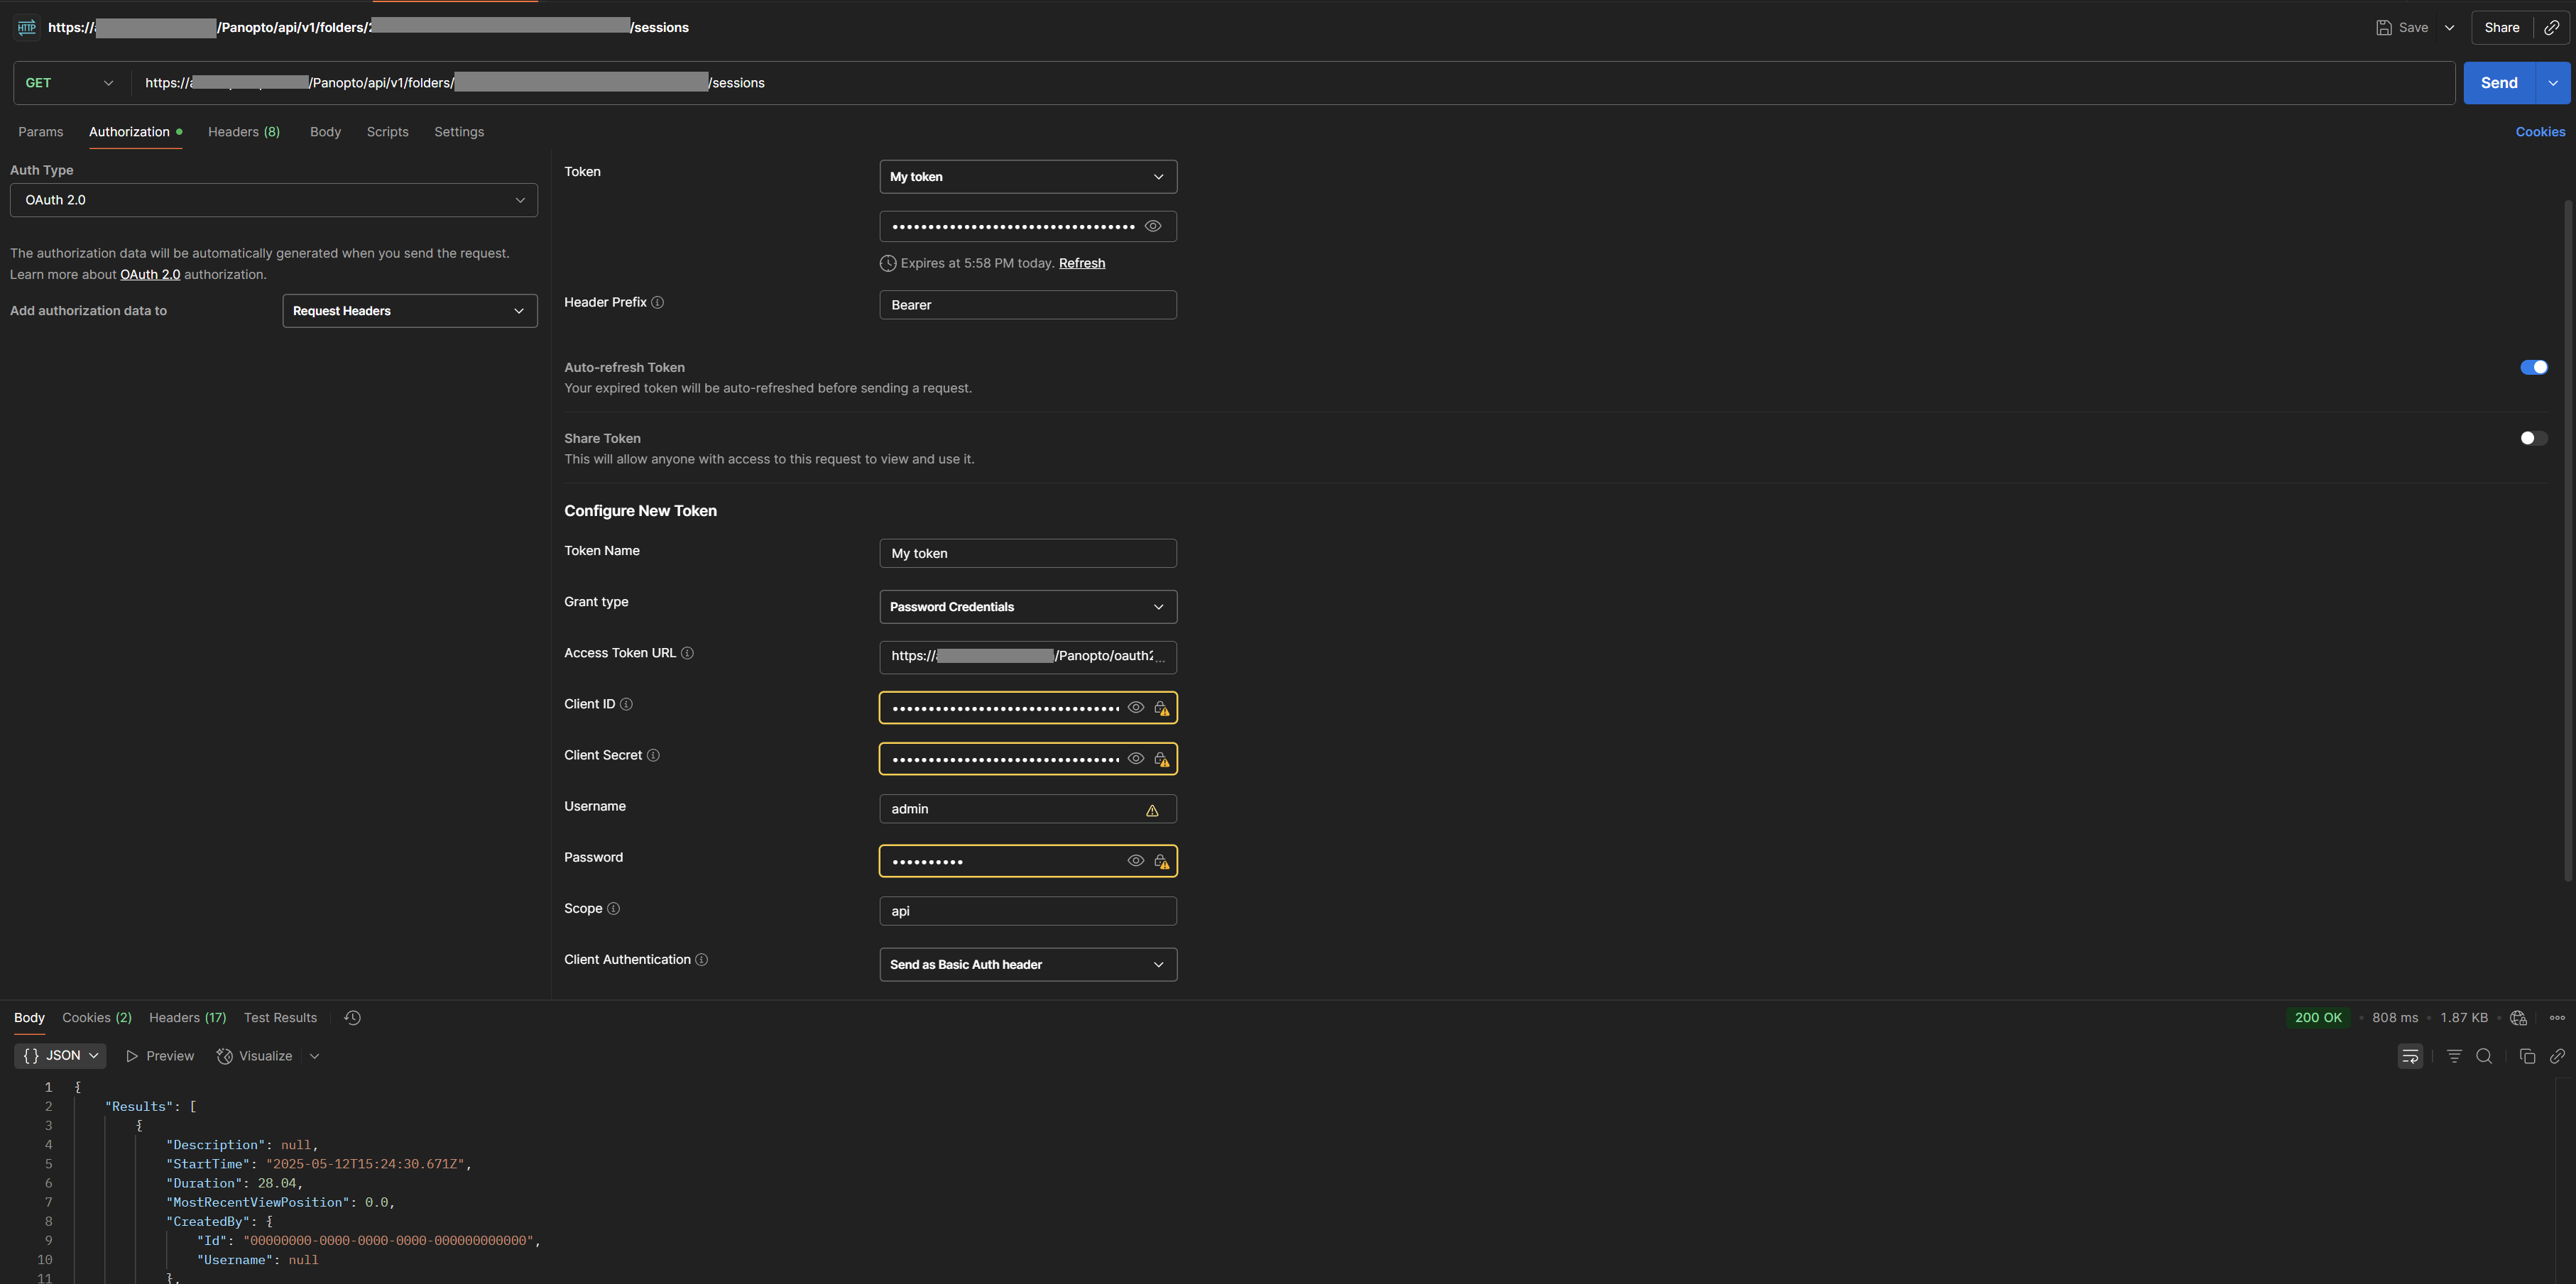Reveal the Client ID value

coord(1136,707)
